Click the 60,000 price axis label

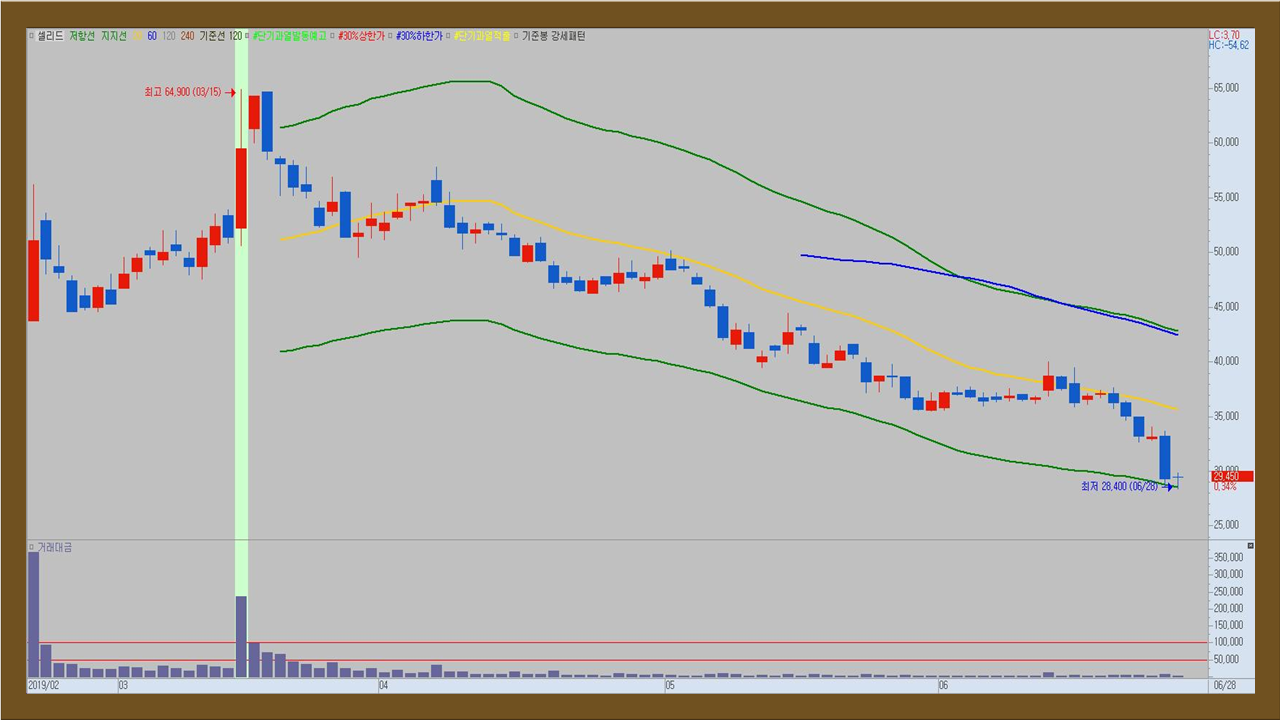pos(1226,142)
